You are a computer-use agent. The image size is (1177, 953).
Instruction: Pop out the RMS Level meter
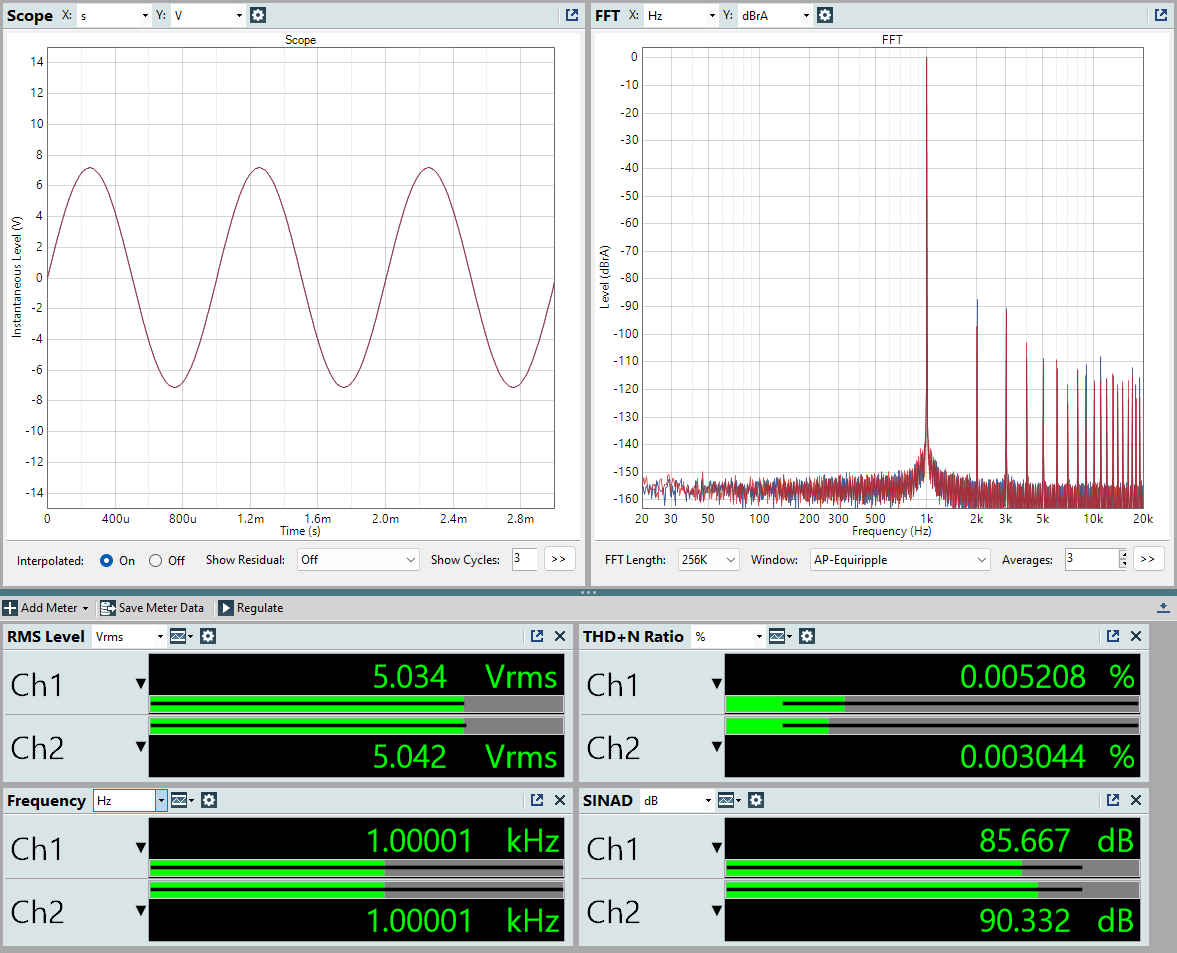point(537,636)
